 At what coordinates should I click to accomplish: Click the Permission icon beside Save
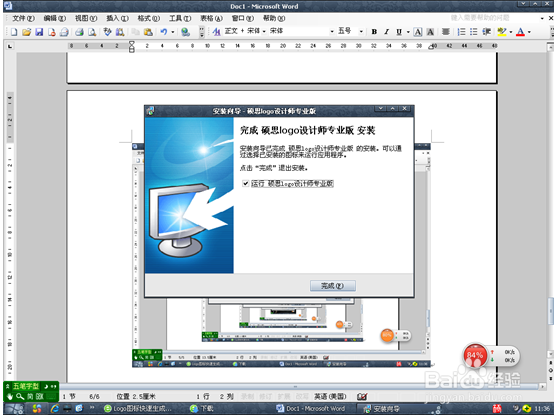52,32
